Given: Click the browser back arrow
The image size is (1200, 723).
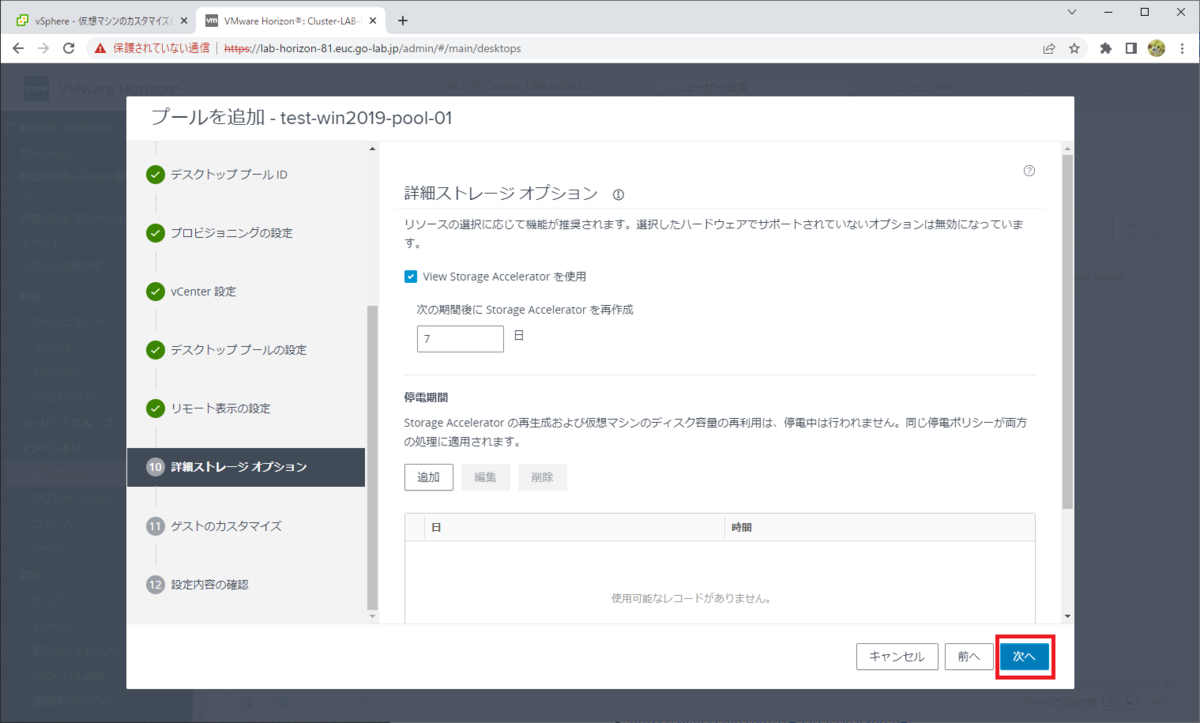Looking at the screenshot, I should [18, 48].
